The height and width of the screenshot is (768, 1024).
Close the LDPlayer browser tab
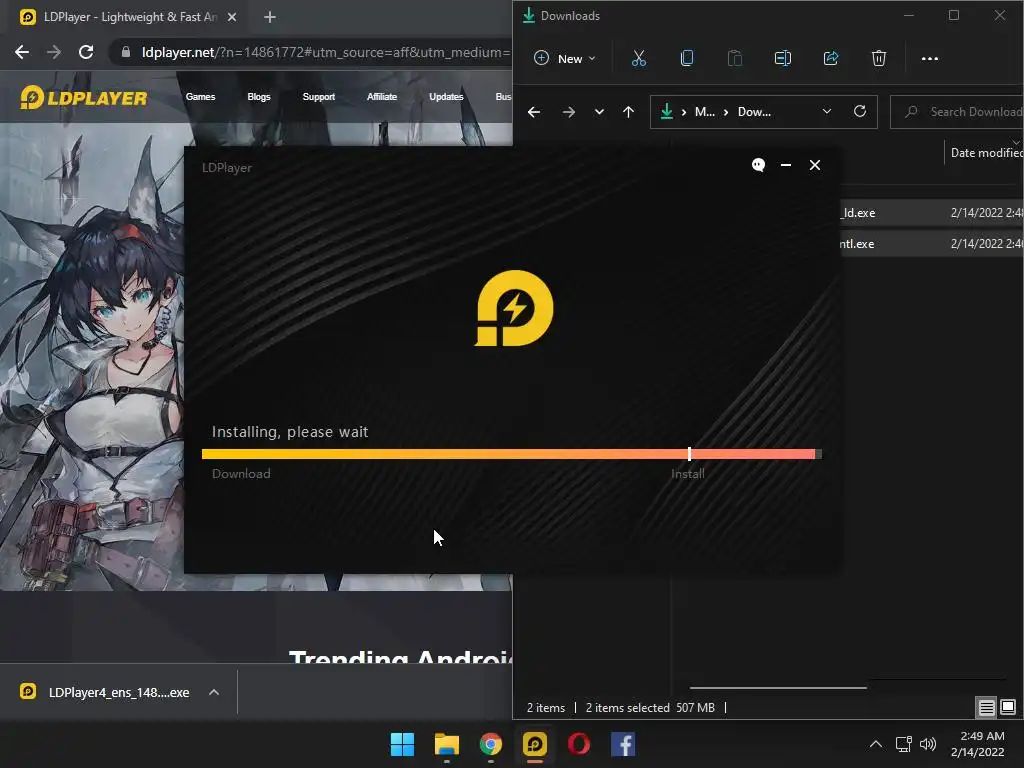pos(232,17)
